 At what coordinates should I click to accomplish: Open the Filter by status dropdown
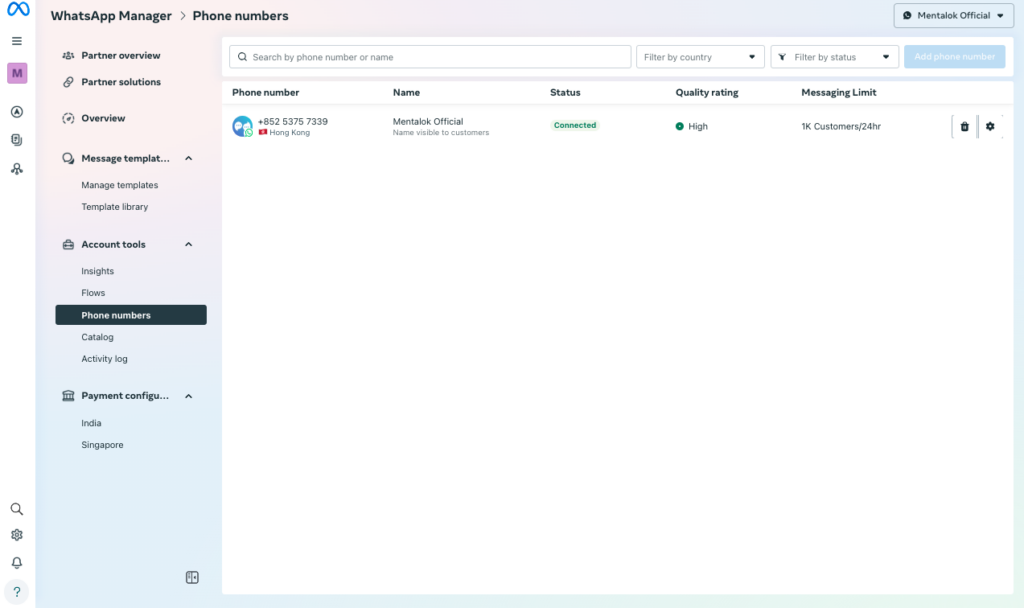pyautogui.click(x=835, y=57)
